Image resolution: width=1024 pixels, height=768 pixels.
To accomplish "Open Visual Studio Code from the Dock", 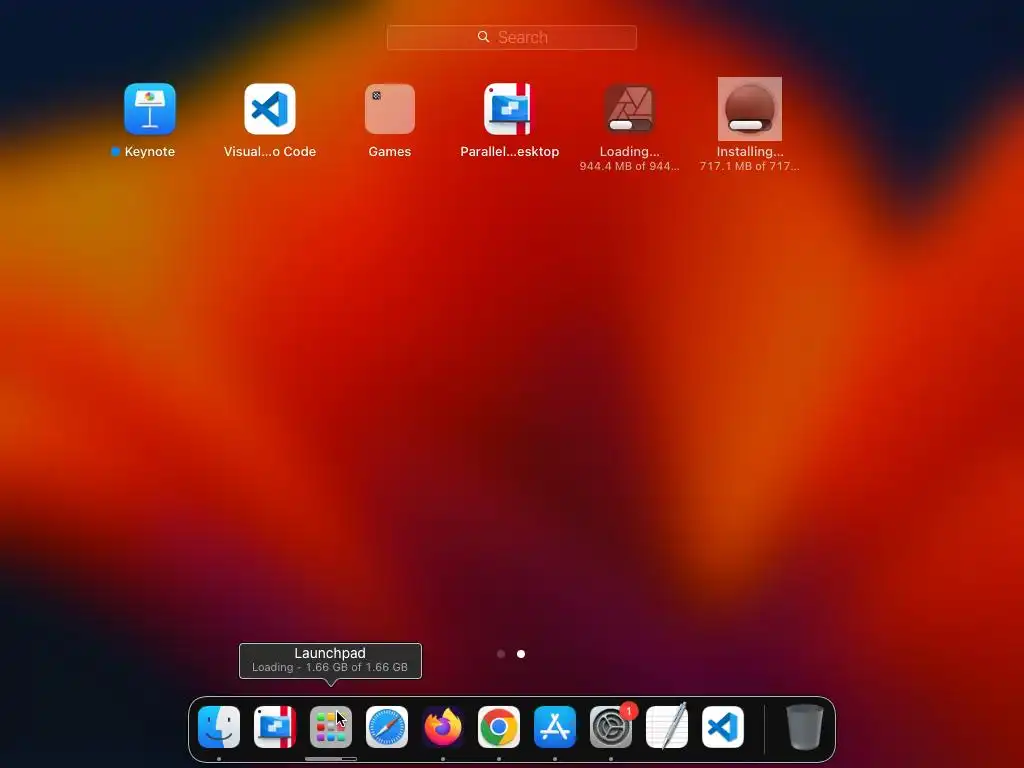I will pos(723,727).
